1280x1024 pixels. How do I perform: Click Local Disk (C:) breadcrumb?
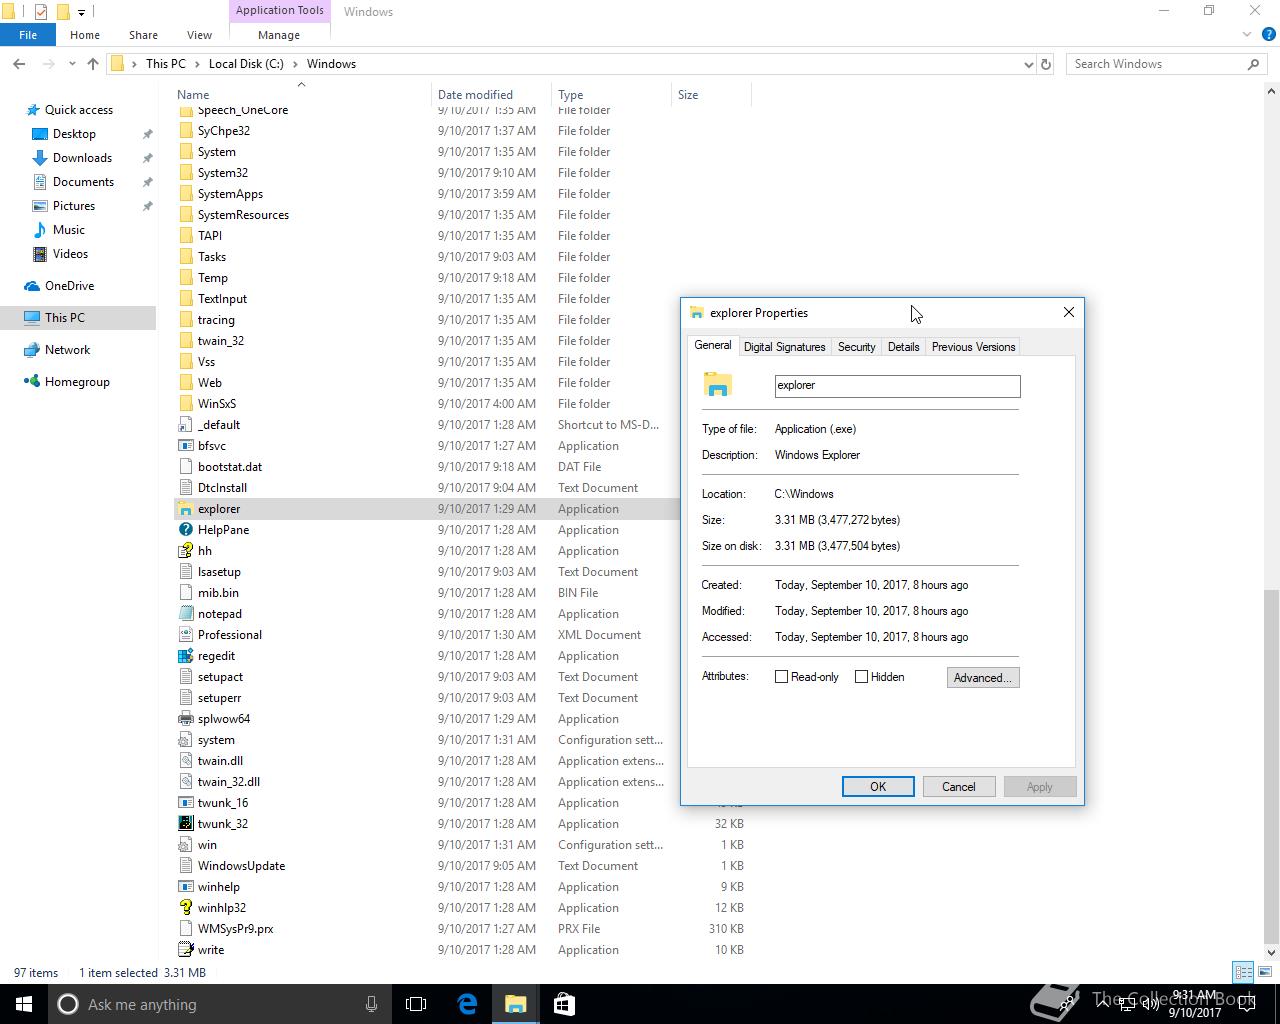246,64
